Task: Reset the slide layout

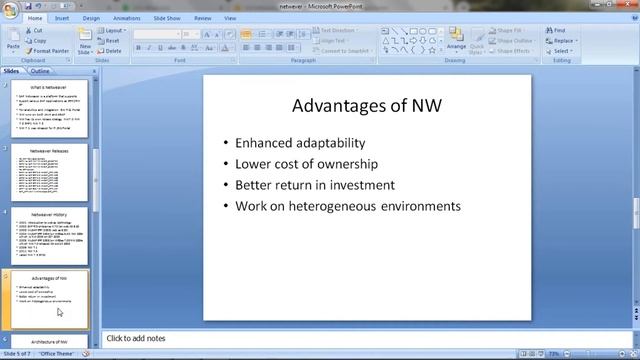Action: coord(109,41)
